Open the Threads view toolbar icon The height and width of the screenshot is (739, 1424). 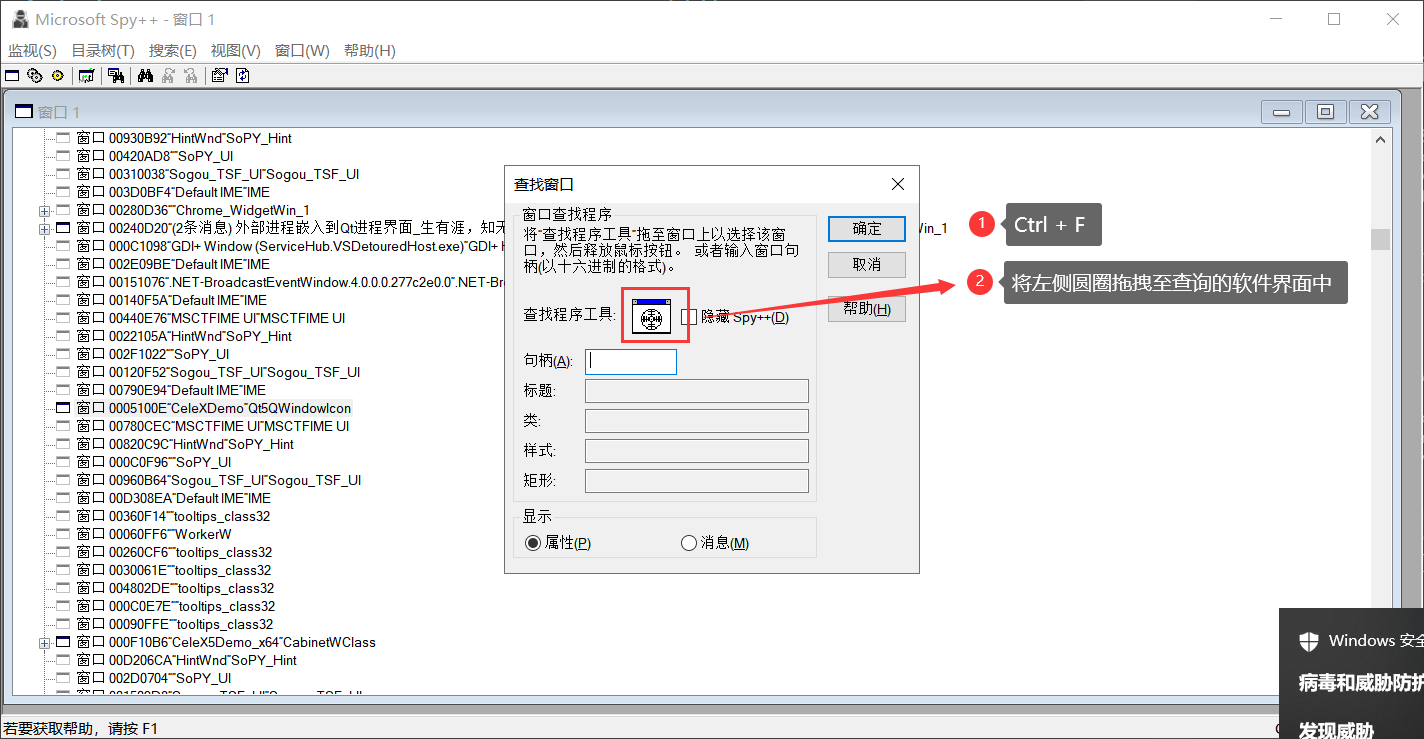tap(57, 75)
